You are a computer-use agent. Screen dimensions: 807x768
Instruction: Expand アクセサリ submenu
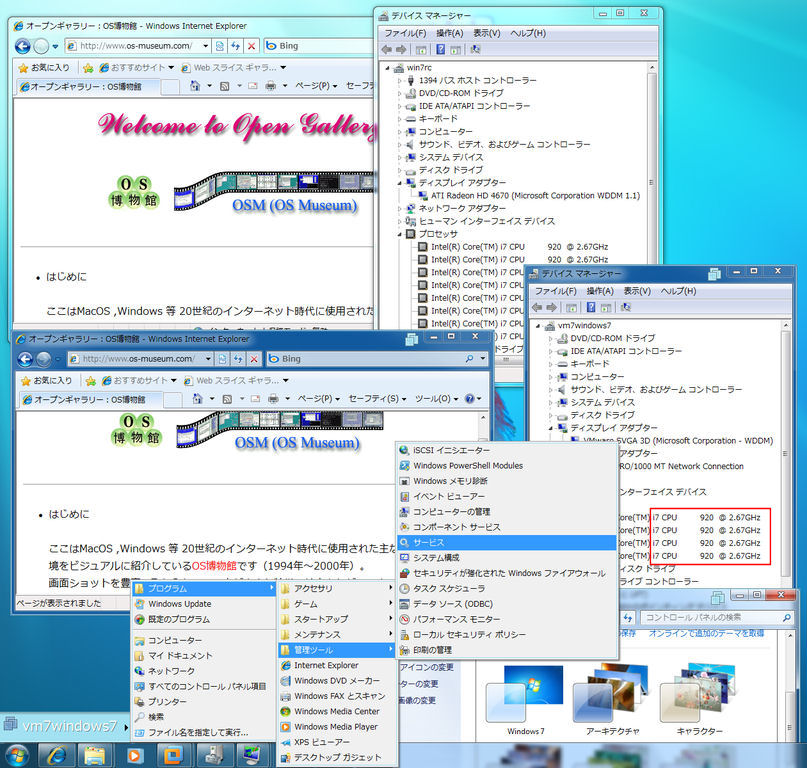[337, 588]
